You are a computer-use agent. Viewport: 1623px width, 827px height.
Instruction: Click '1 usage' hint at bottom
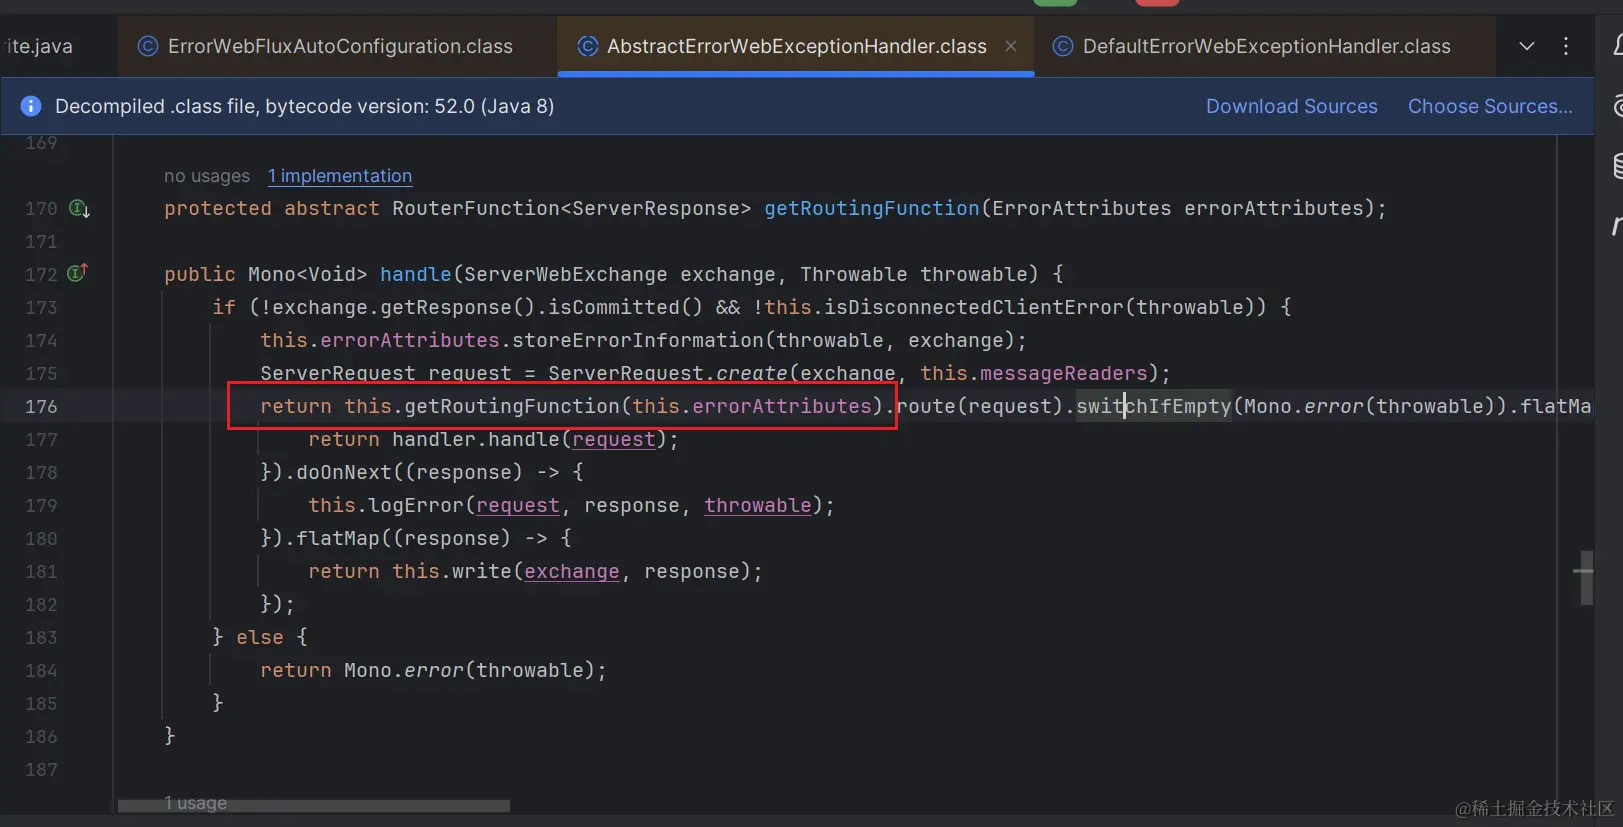click(196, 803)
